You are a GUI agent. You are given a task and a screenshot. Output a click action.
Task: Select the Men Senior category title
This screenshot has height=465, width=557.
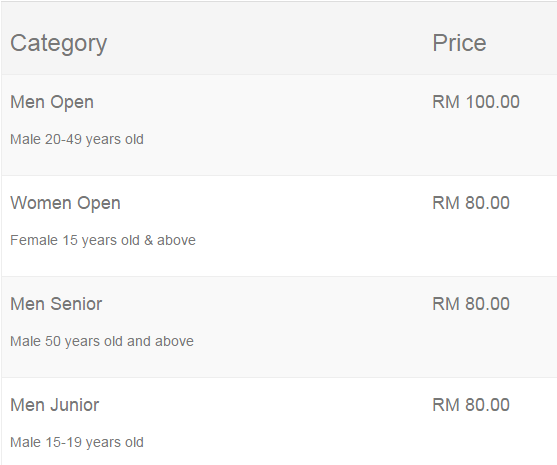tap(56, 304)
